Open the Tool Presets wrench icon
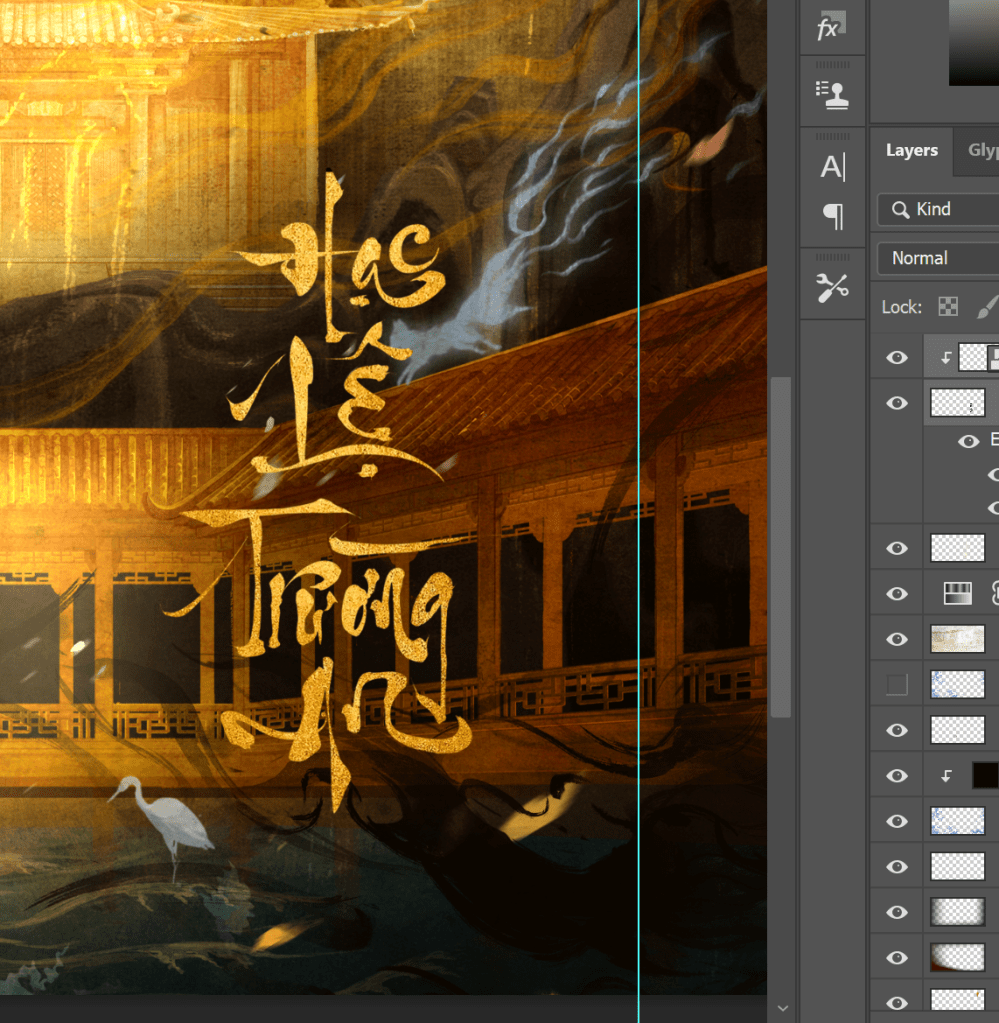Viewport: 999px width, 1023px height. [832, 288]
